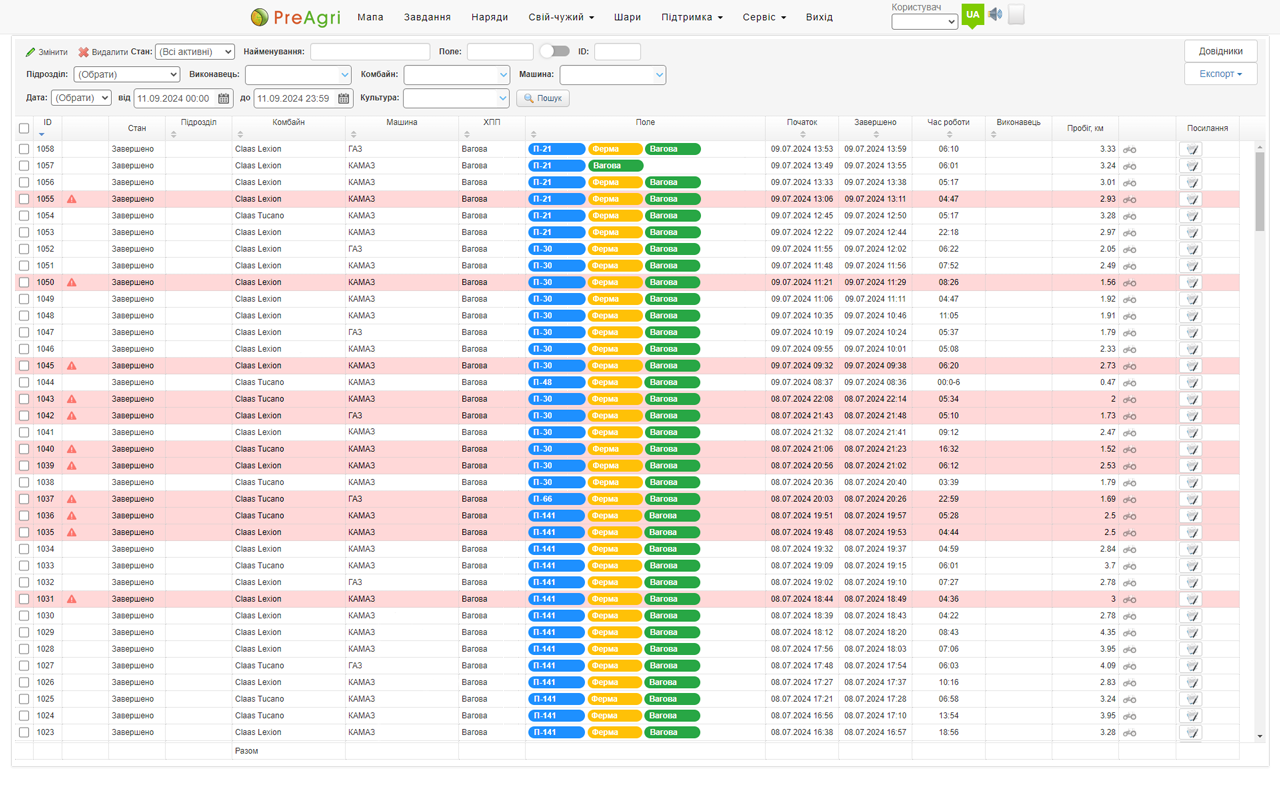Viewport: 1280px width, 800px height.
Task: Open the link document icon in row 1028
Action: point(1191,649)
